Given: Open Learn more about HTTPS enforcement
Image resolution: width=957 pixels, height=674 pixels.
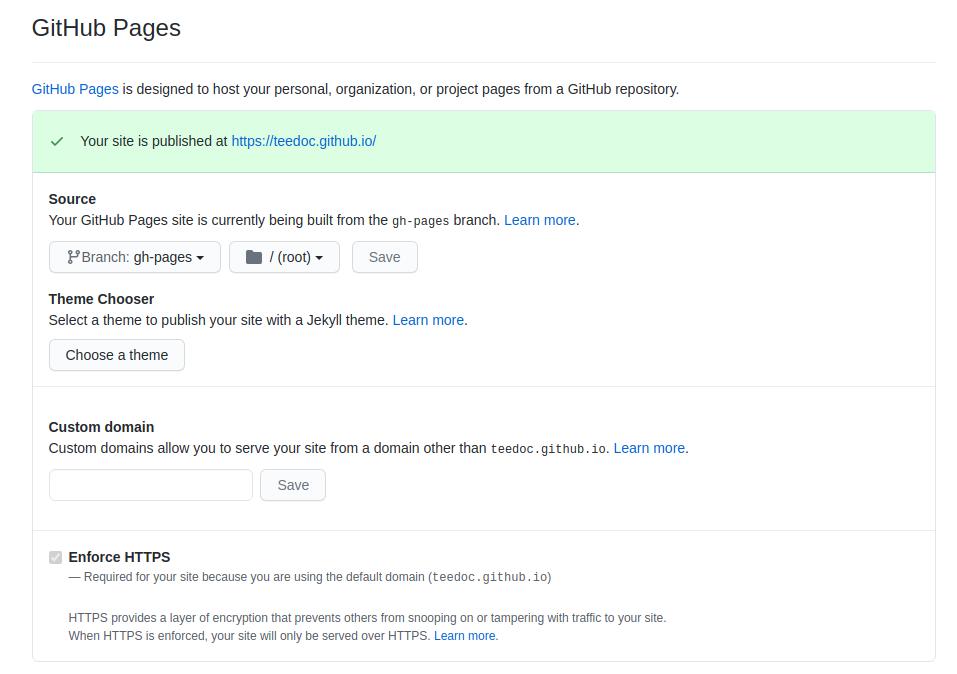Looking at the screenshot, I should point(464,635).
